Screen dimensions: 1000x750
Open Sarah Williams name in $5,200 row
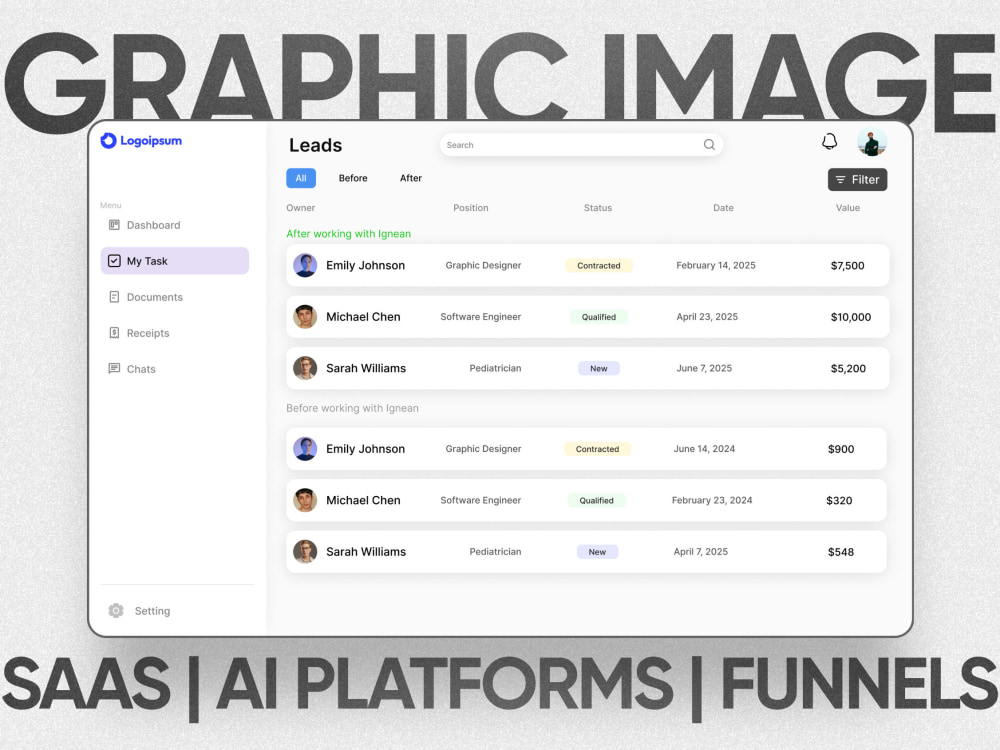[366, 368]
